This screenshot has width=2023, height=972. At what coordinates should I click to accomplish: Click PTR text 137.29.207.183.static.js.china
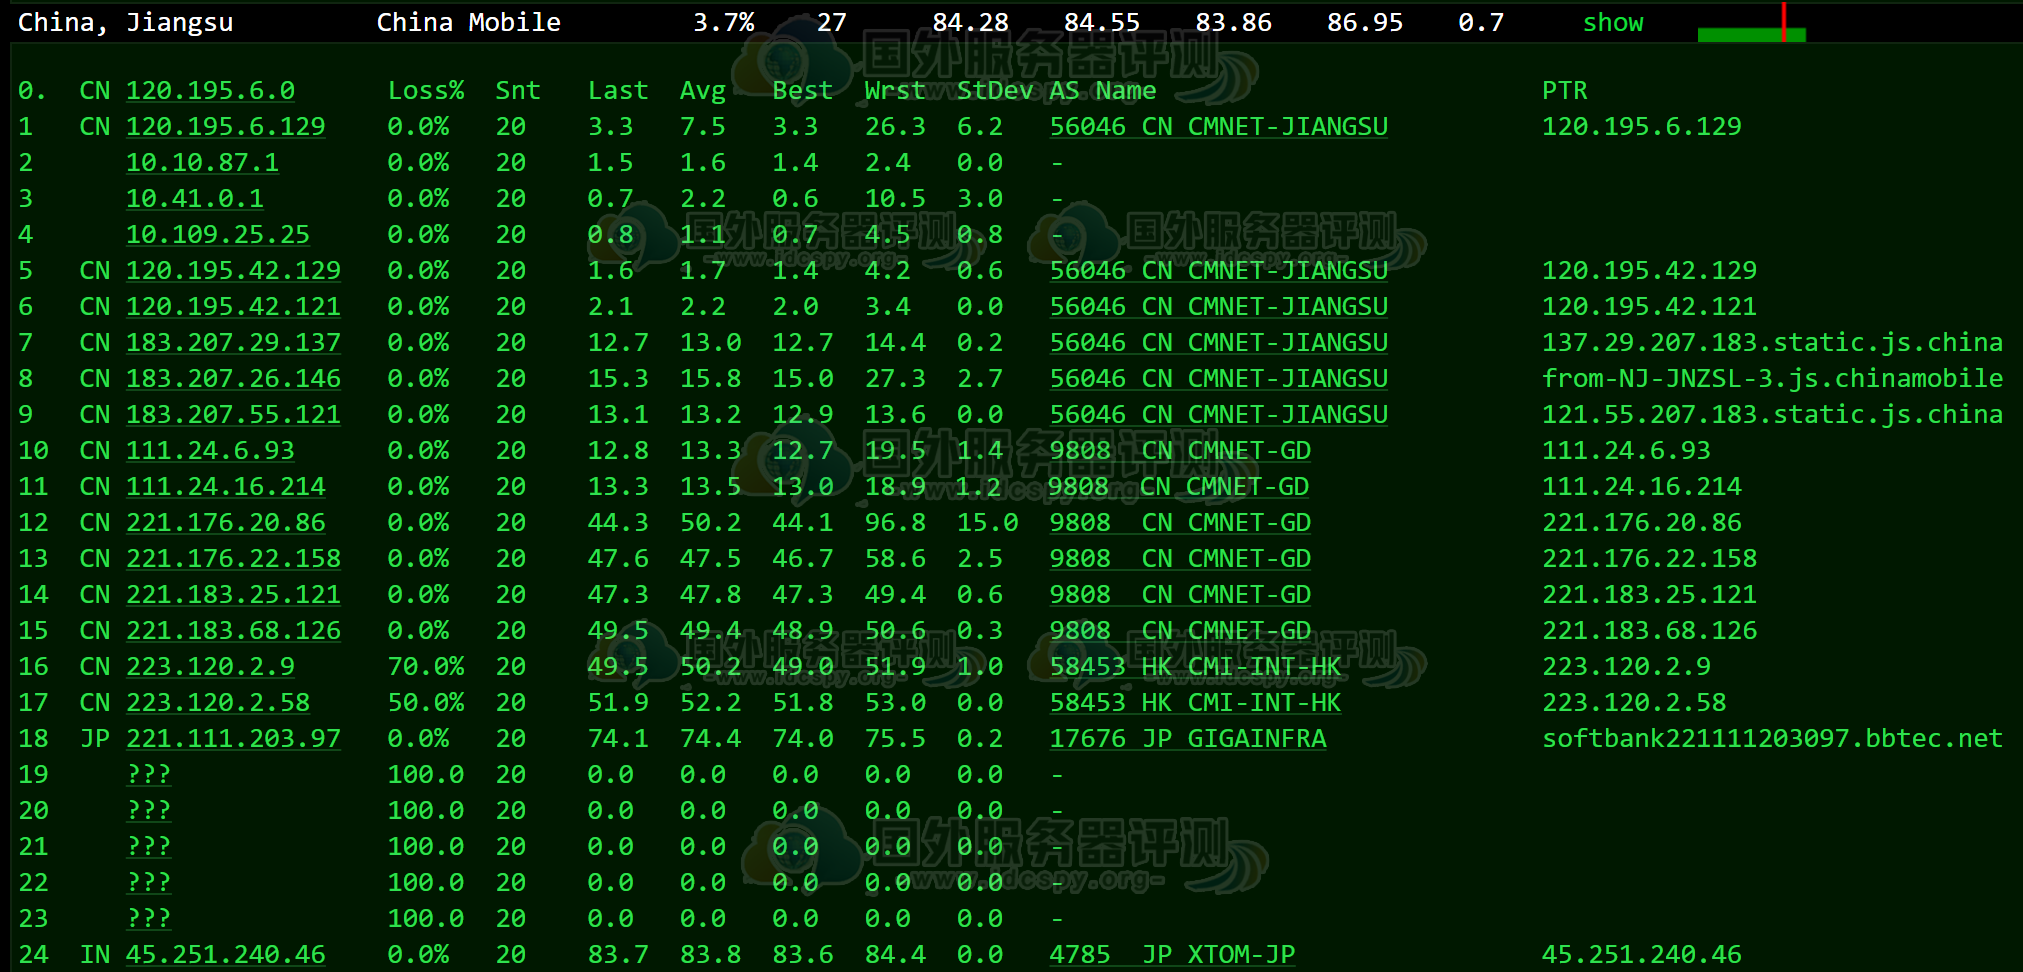click(1772, 342)
